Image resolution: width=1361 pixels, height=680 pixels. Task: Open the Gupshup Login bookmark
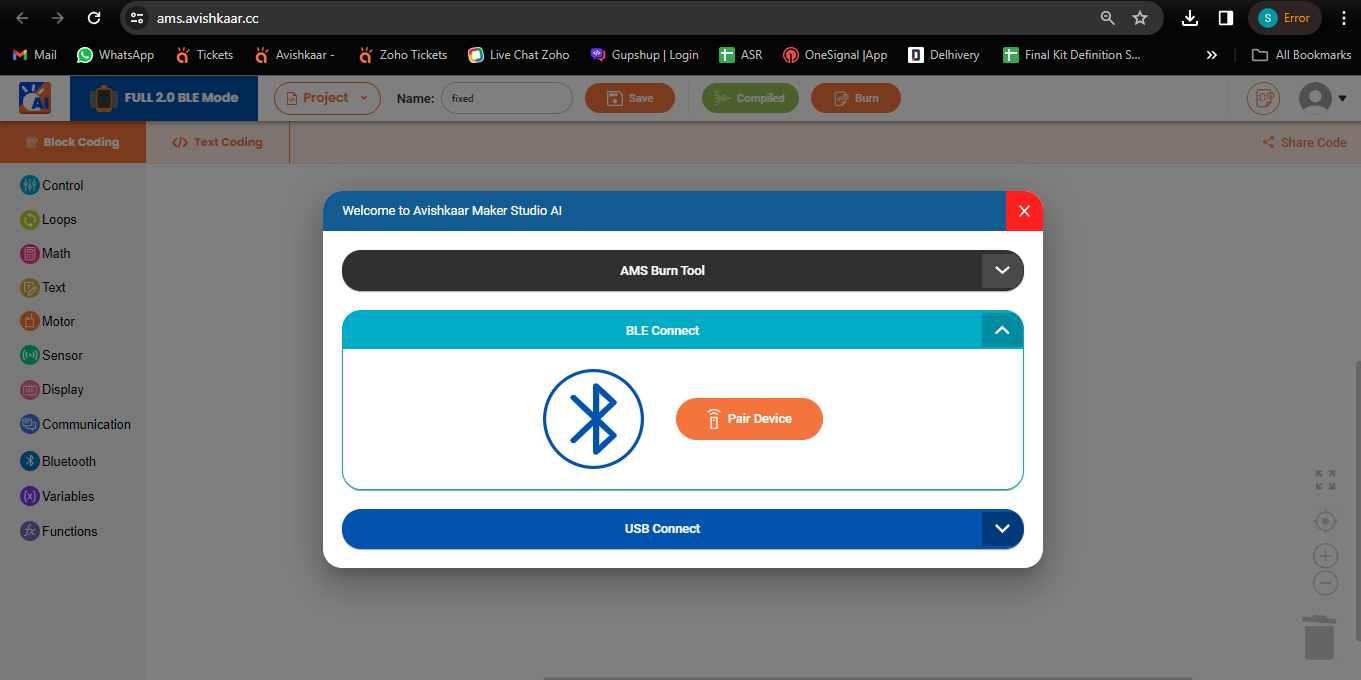[x=645, y=55]
